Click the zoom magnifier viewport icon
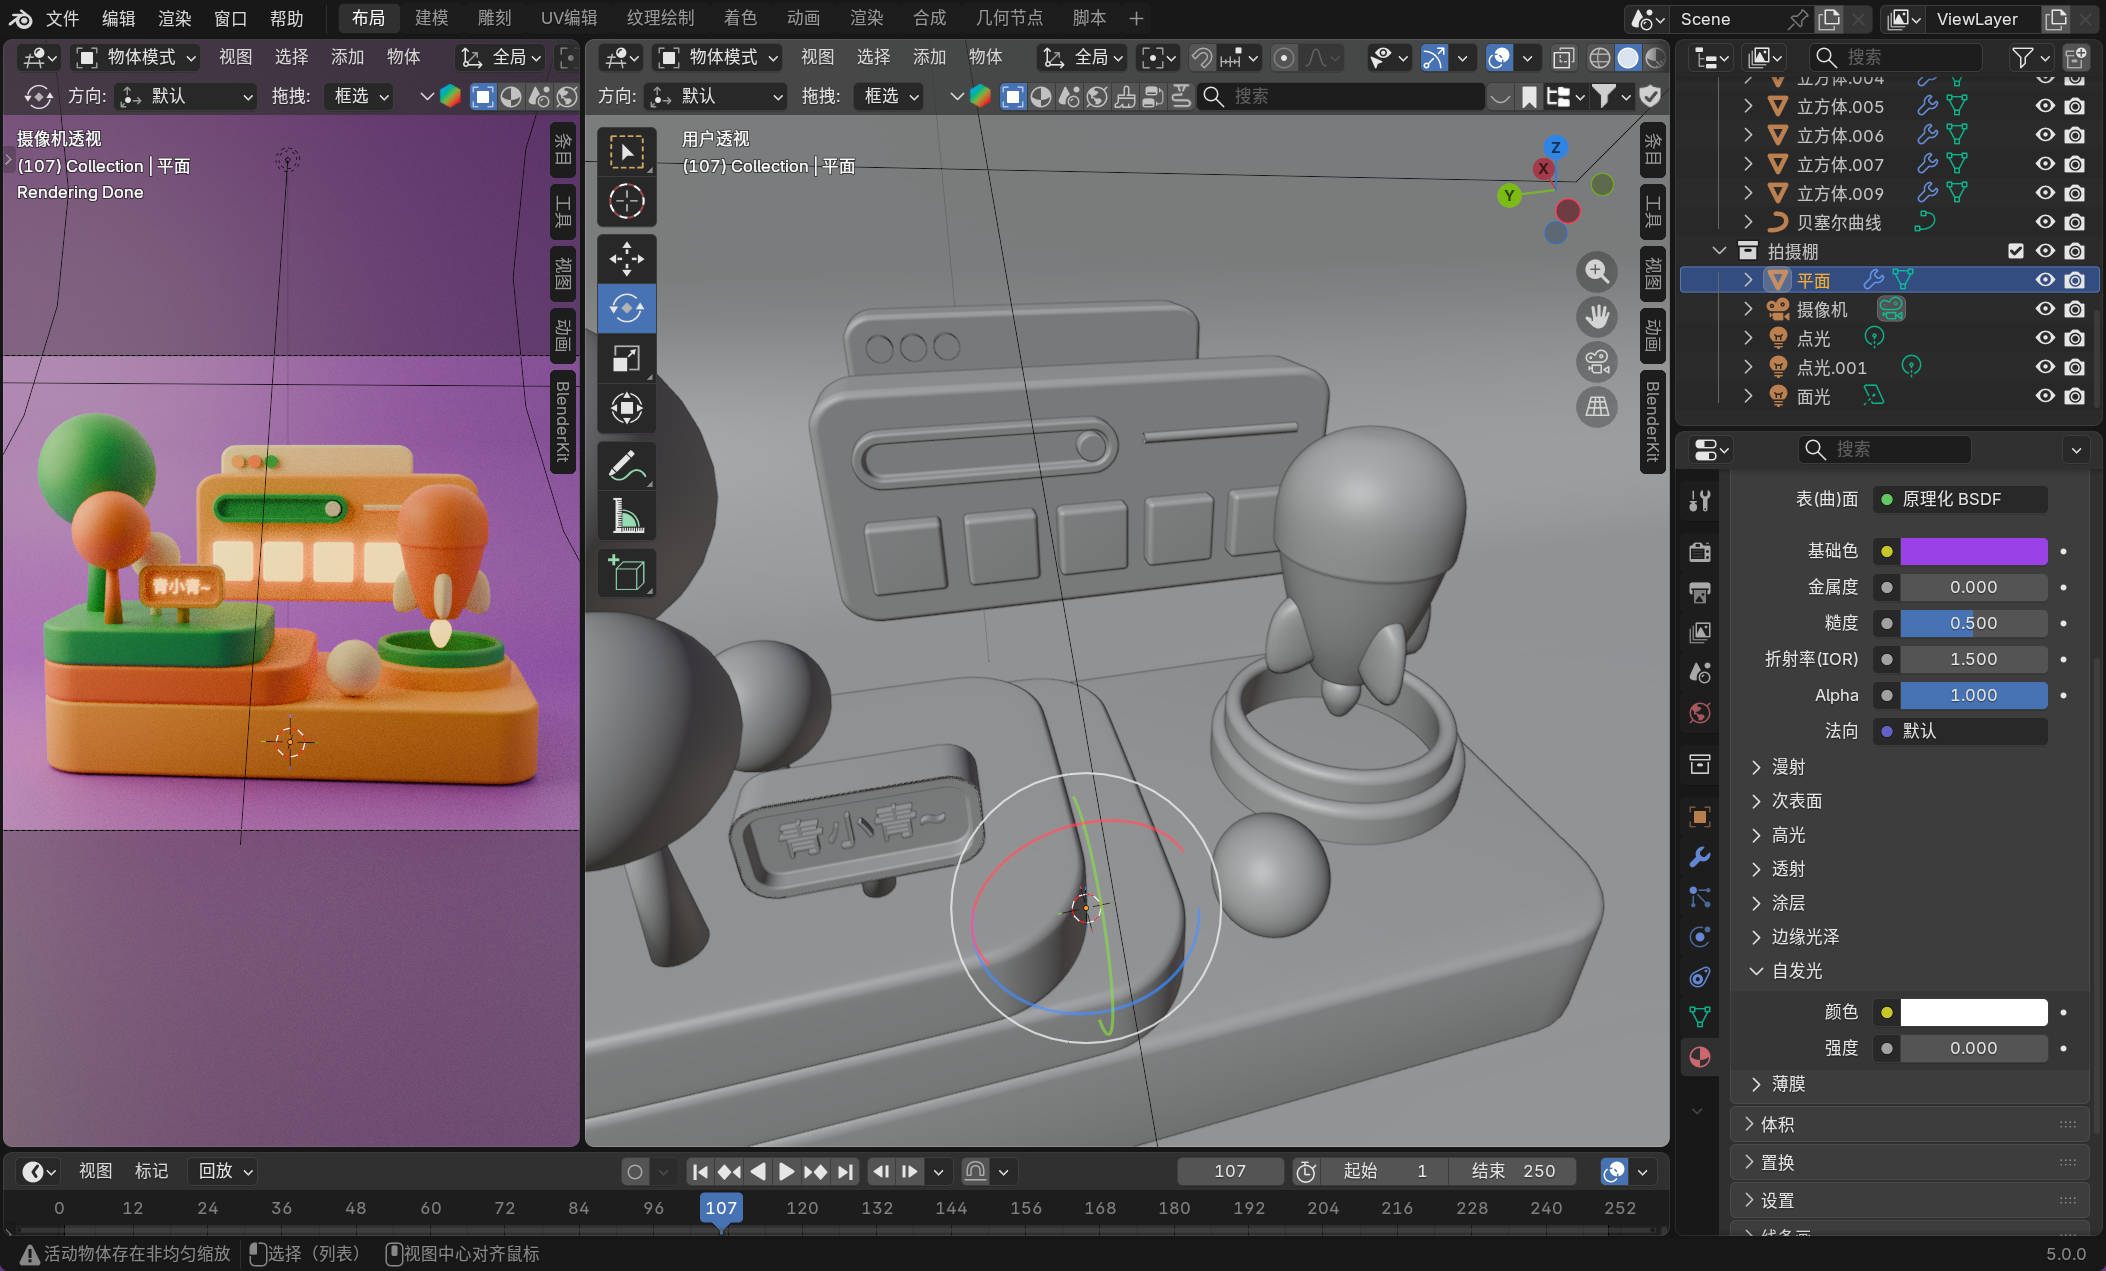Screen dimensions: 2106x1271 [x=1597, y=271]
